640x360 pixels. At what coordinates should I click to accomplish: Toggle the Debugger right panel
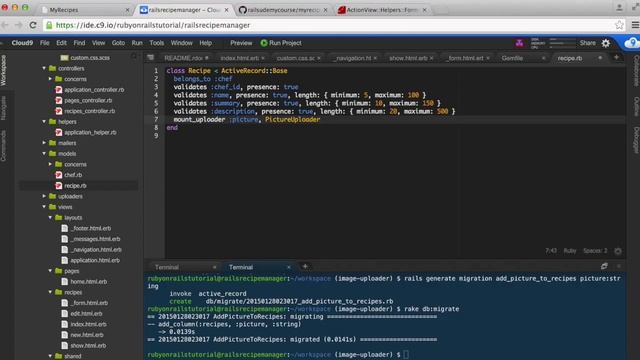(x=636, y=140)
